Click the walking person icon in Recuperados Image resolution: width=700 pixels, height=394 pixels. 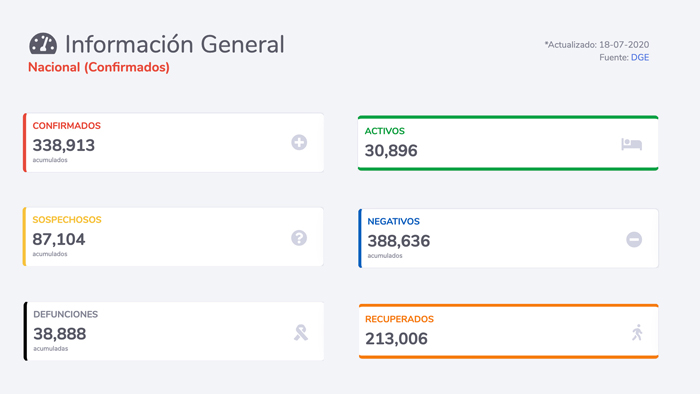[638, 332]
